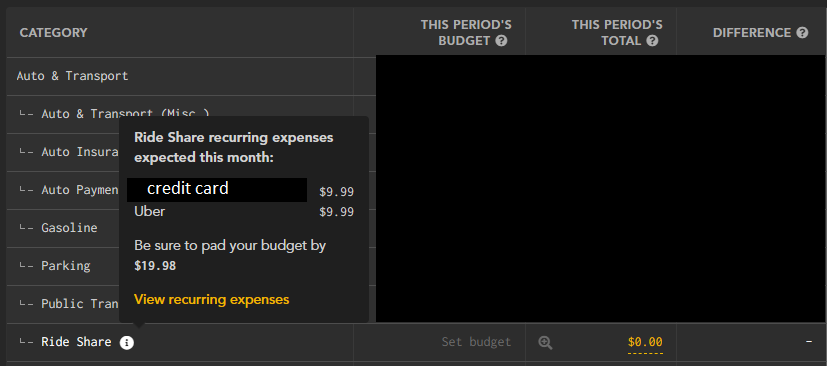The width and height of the screenshot is (827, 366).
Task: Click the $0.00 Ride Share total
Action: (x=645, y=342)
